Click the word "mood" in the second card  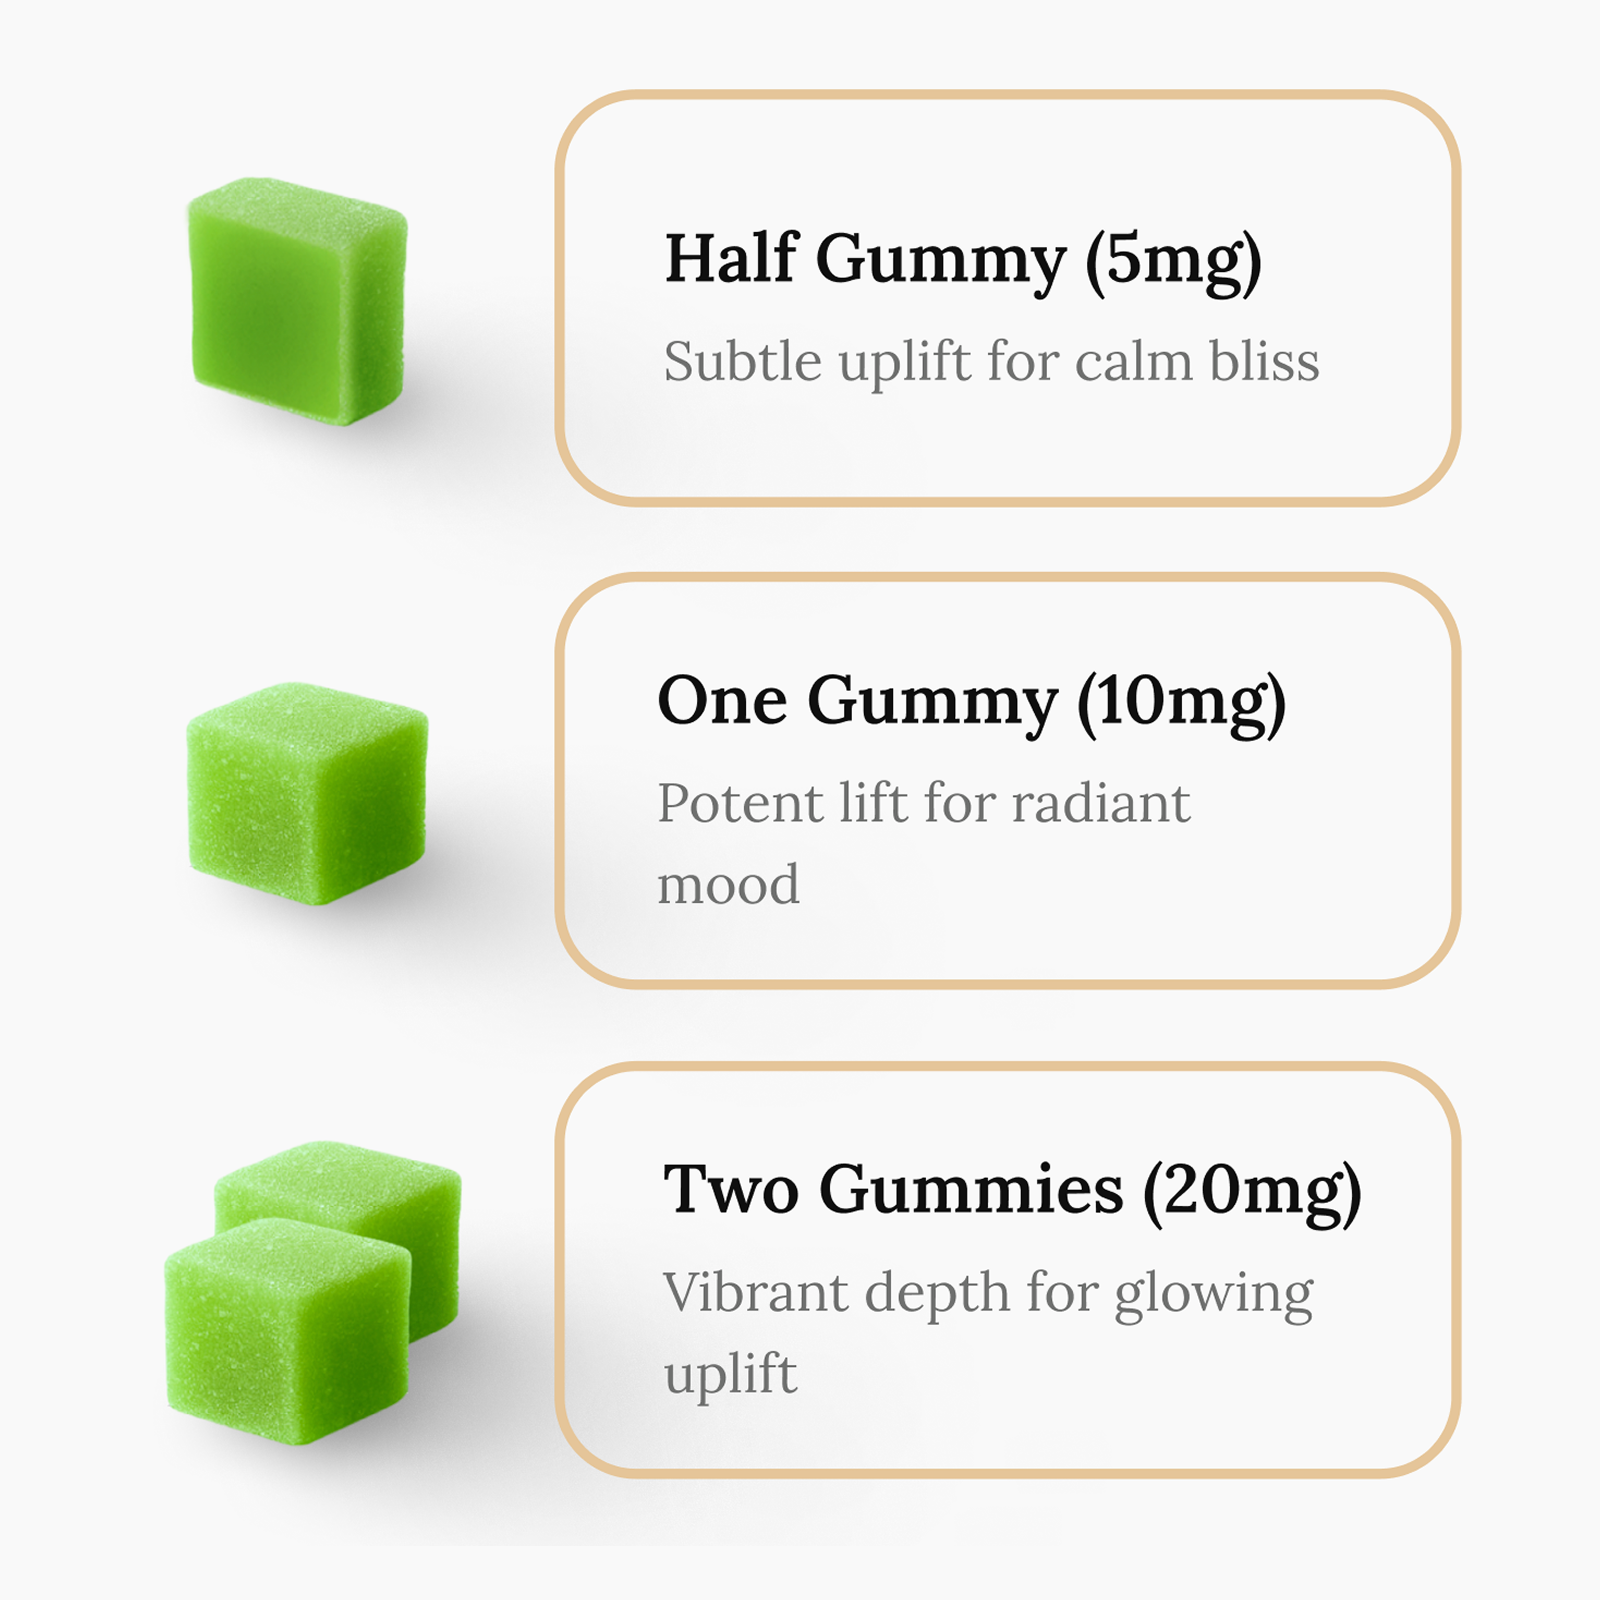point(728,885)
